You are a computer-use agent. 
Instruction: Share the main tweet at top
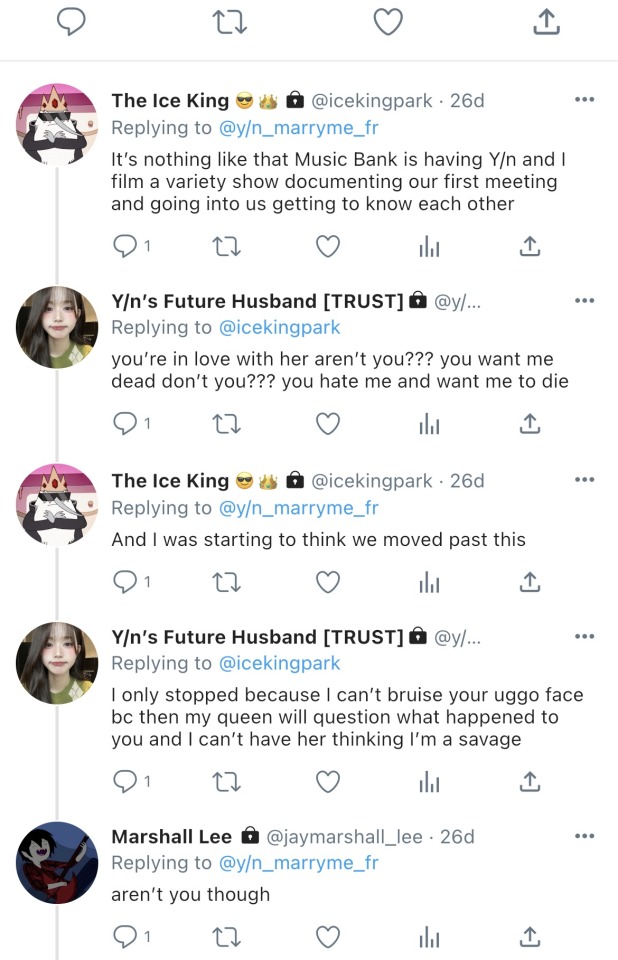point(545,22)
